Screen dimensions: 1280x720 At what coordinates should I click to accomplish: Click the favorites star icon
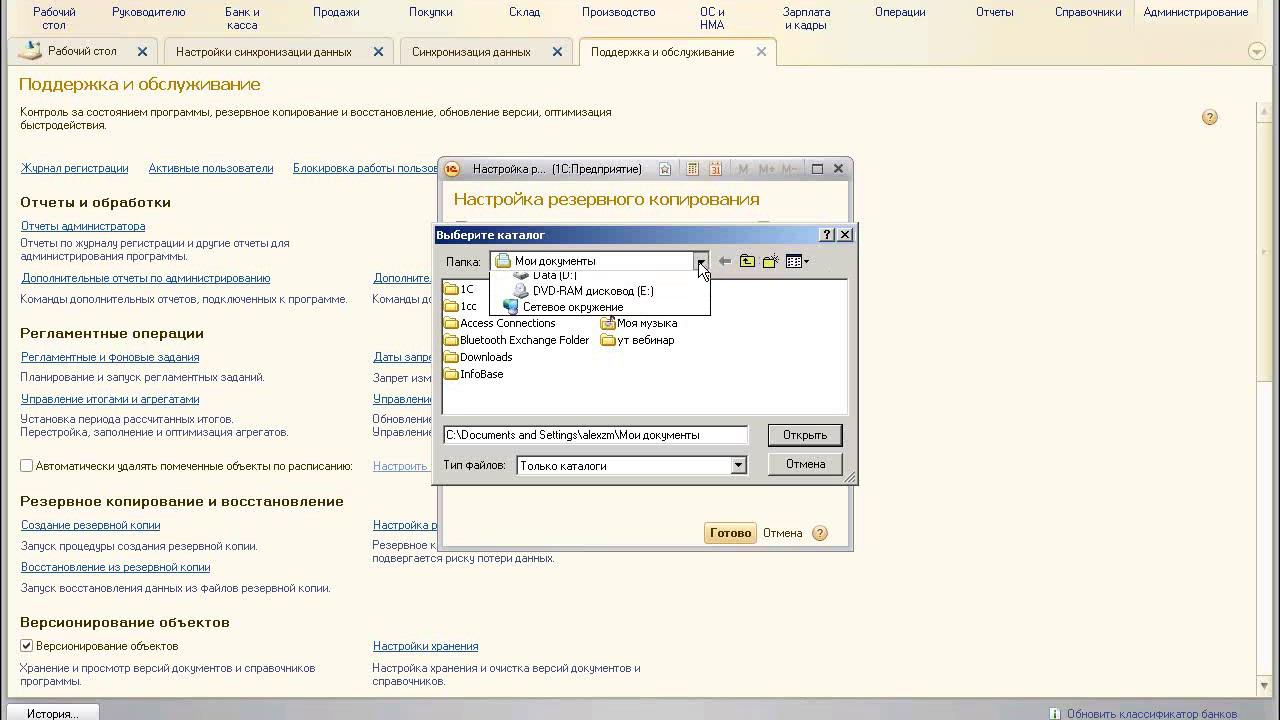click(x=665, y=169)
